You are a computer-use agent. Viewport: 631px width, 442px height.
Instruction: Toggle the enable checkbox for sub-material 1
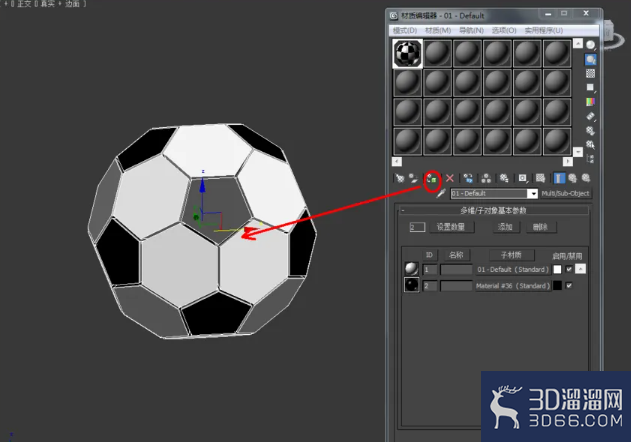(x=569, y=269)
